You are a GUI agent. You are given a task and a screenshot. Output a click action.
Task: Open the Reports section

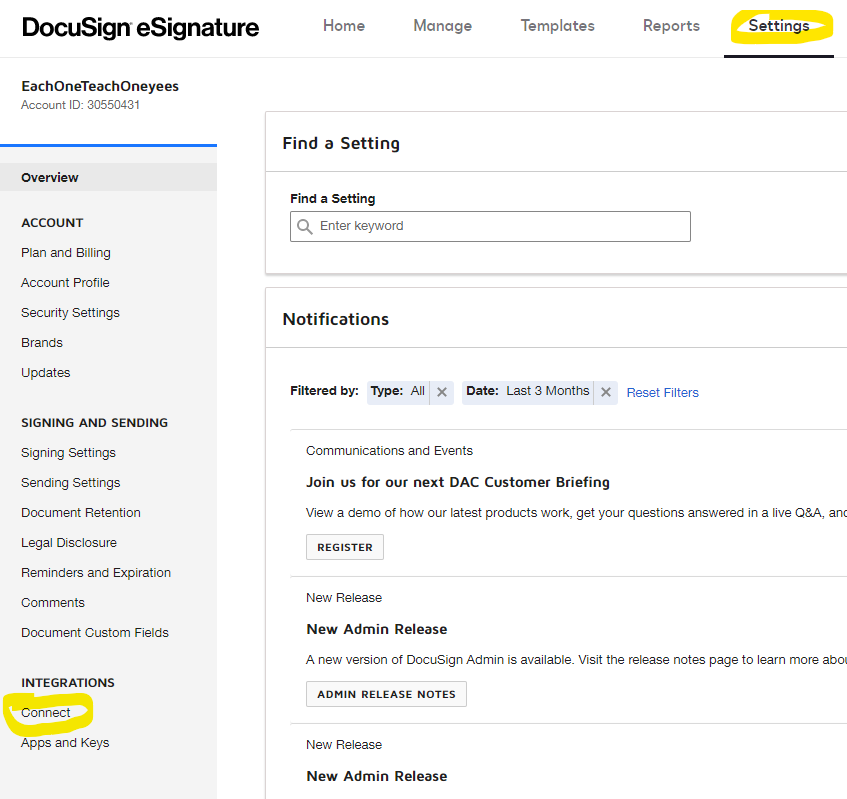(x=671, y=26)
